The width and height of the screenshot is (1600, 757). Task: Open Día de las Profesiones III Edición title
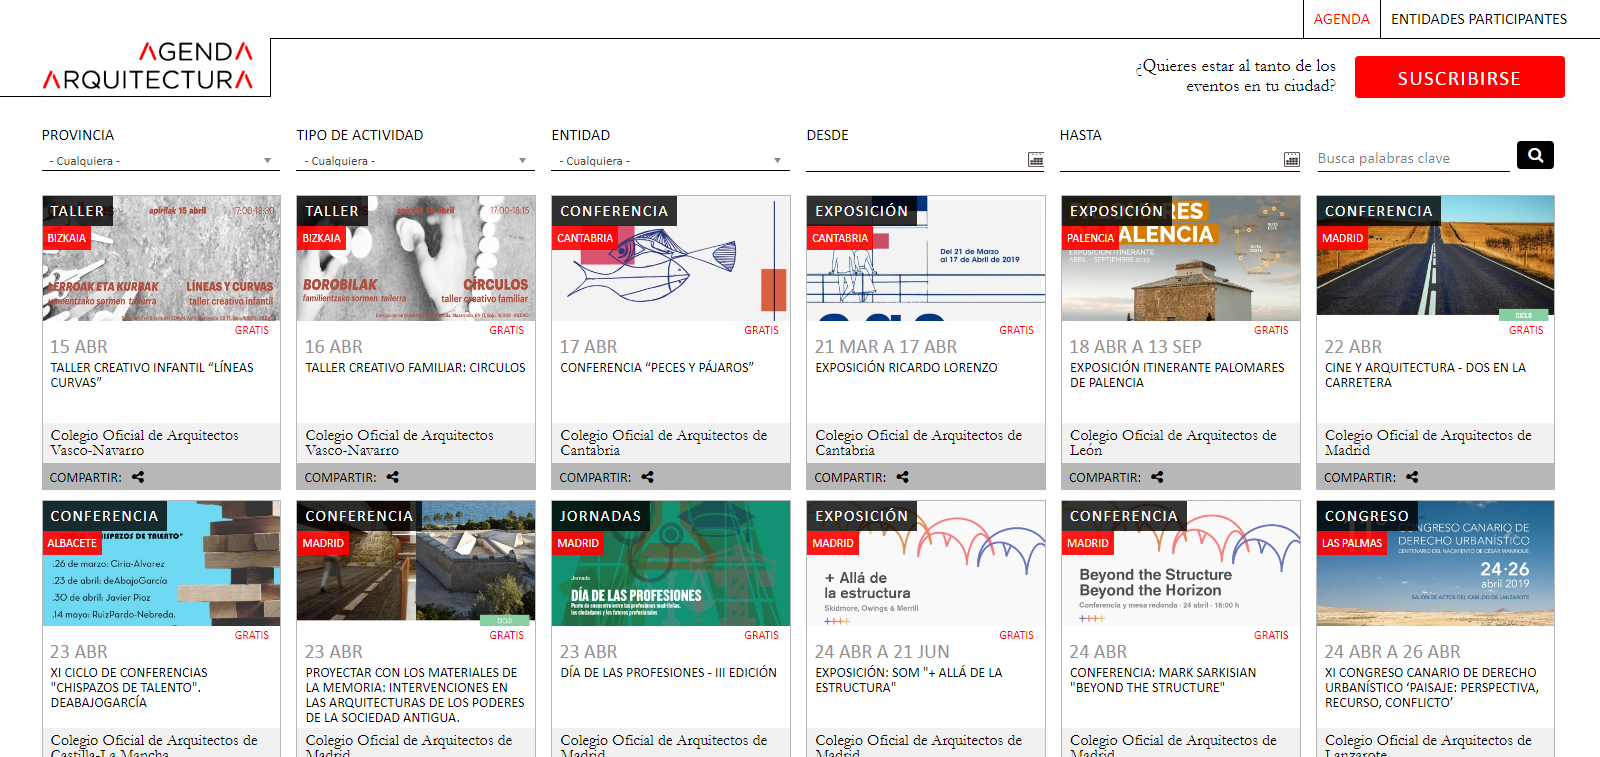[x=668, y=673]
